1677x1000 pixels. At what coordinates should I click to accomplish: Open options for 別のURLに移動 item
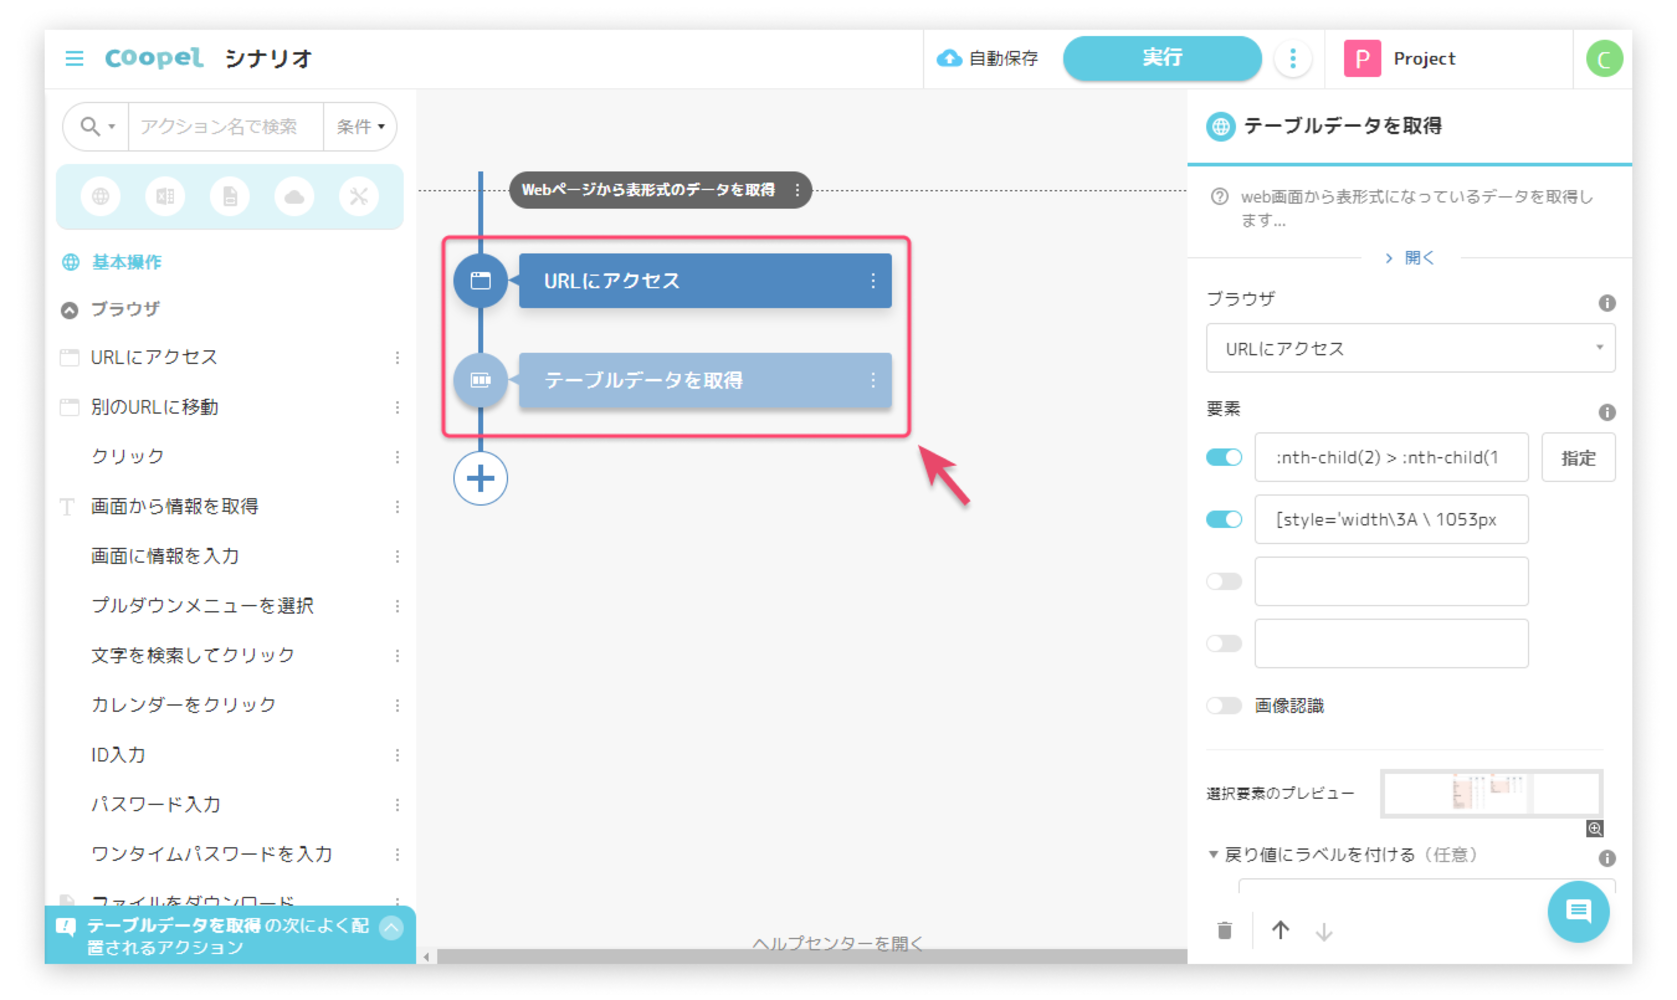click(x=397, y=407)
